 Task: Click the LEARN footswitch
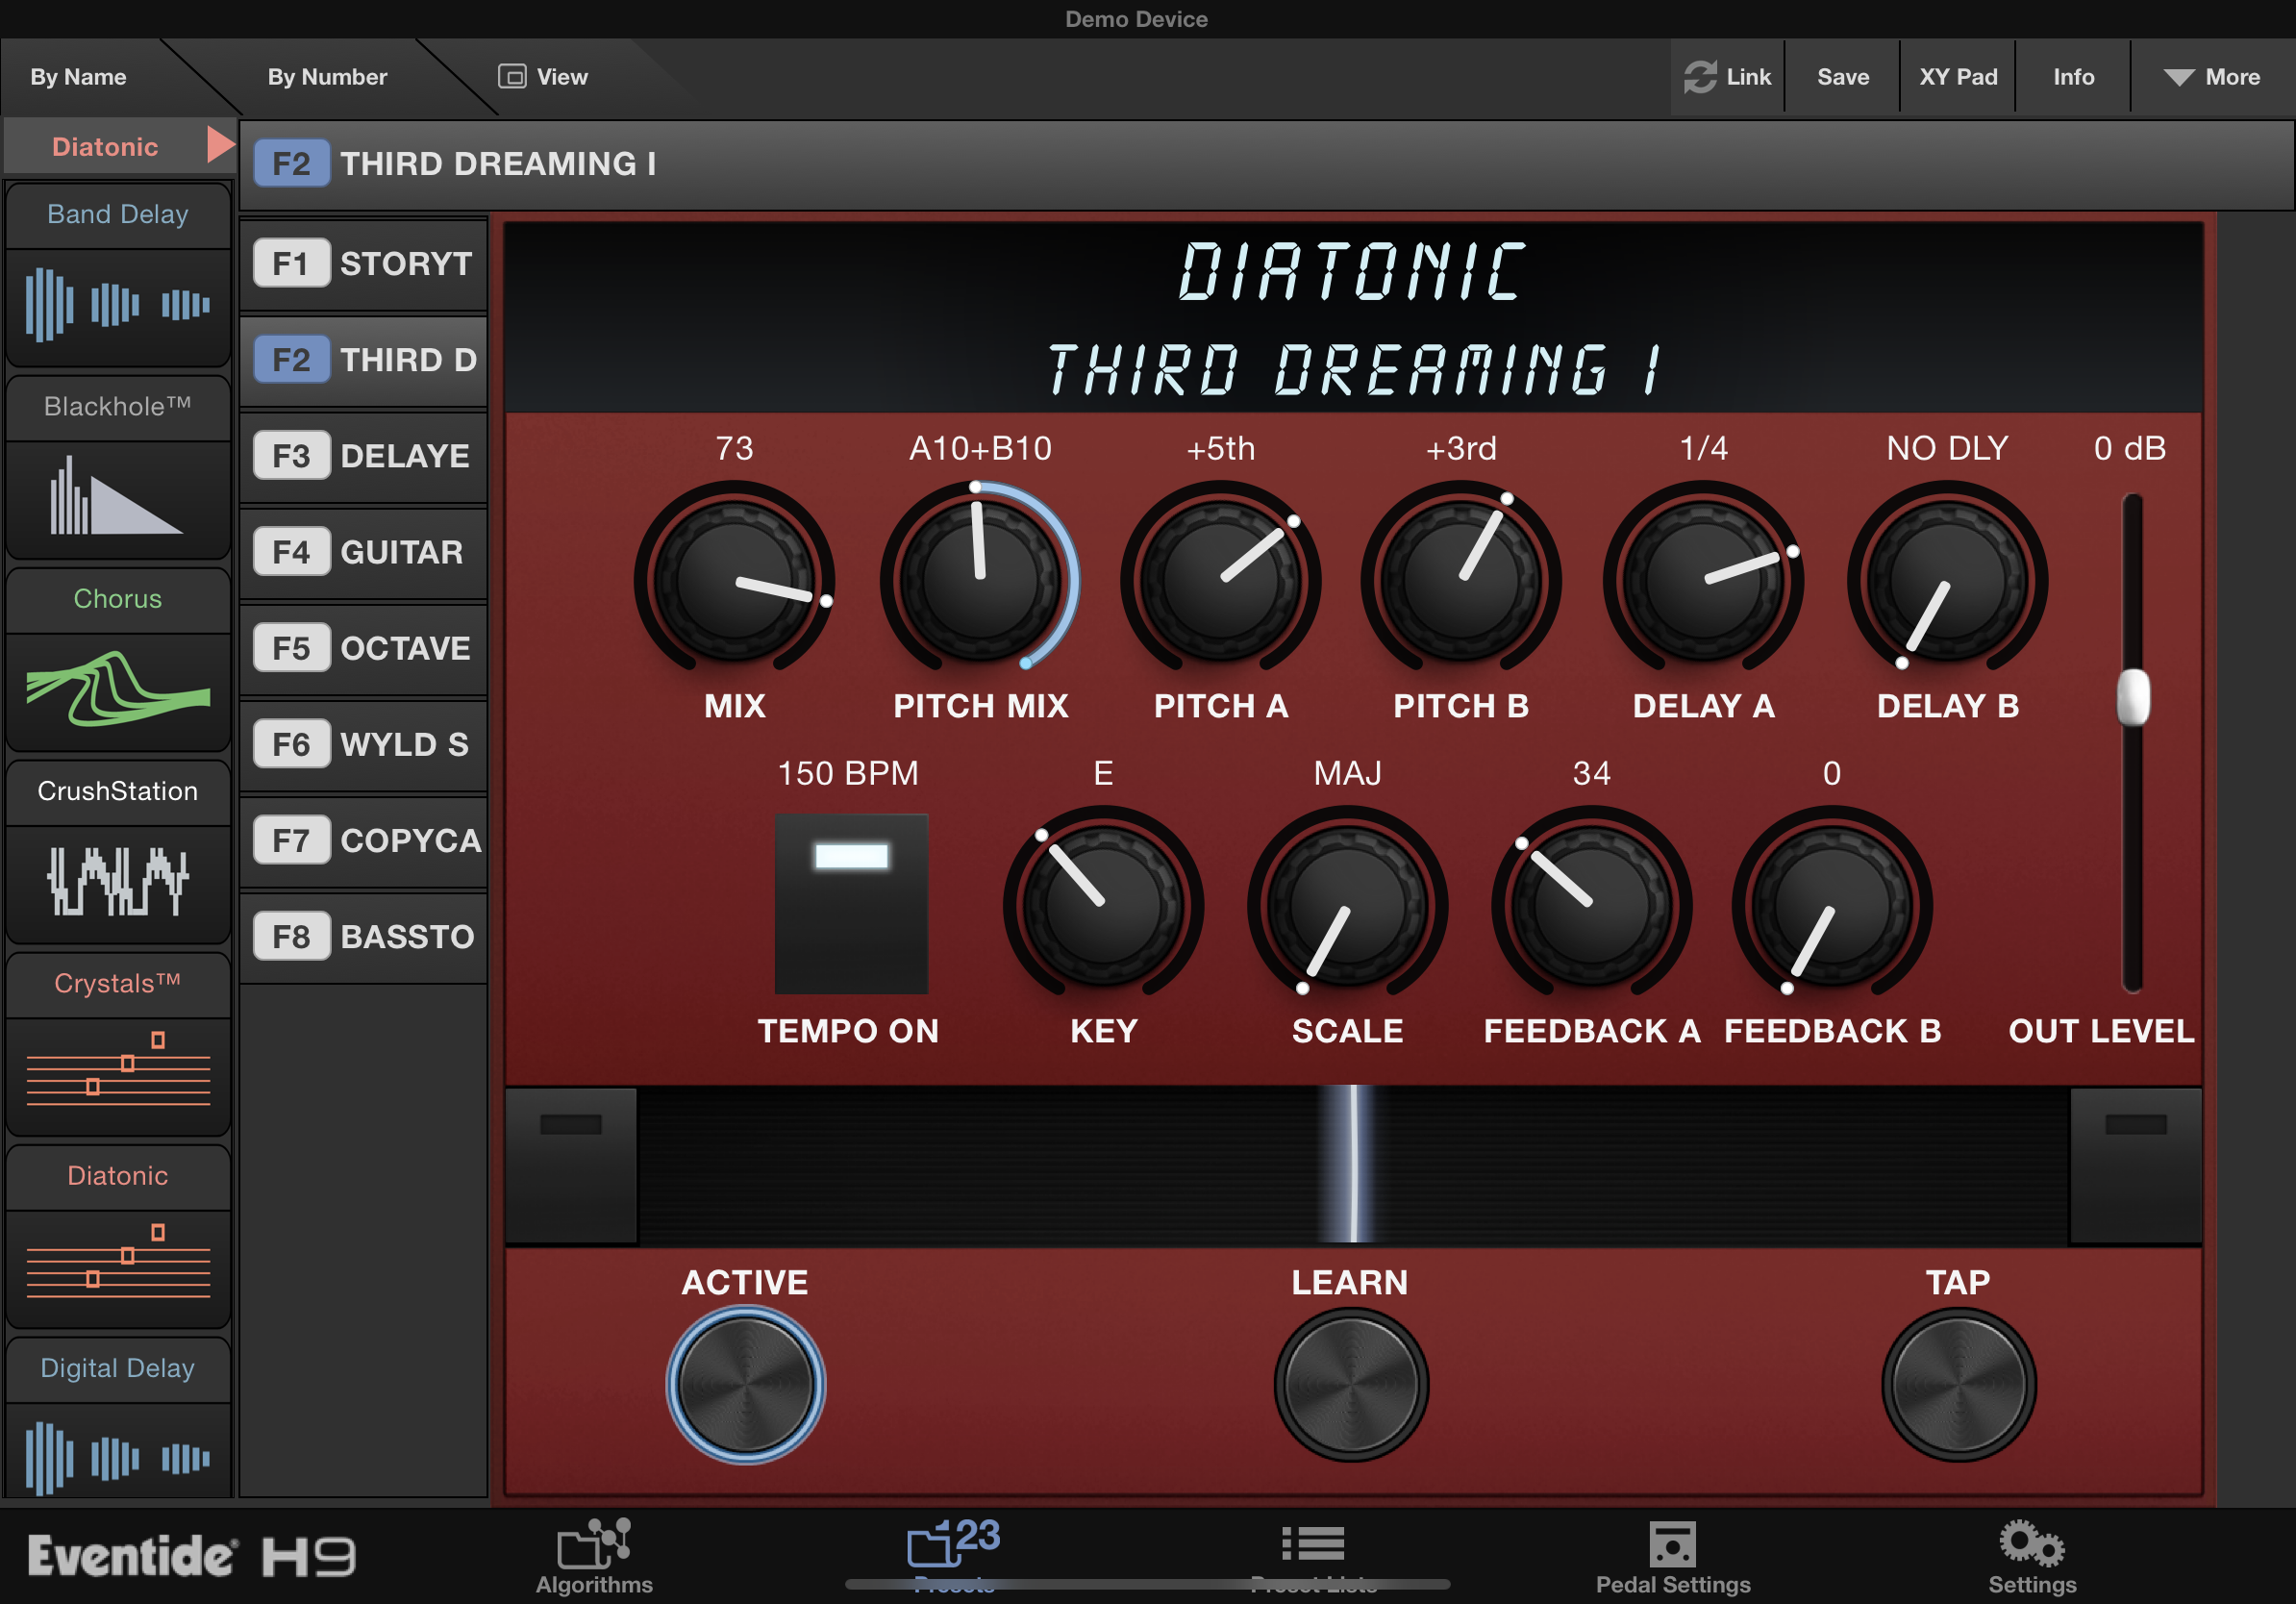pyautogui.click(x=1350, y=1385)
